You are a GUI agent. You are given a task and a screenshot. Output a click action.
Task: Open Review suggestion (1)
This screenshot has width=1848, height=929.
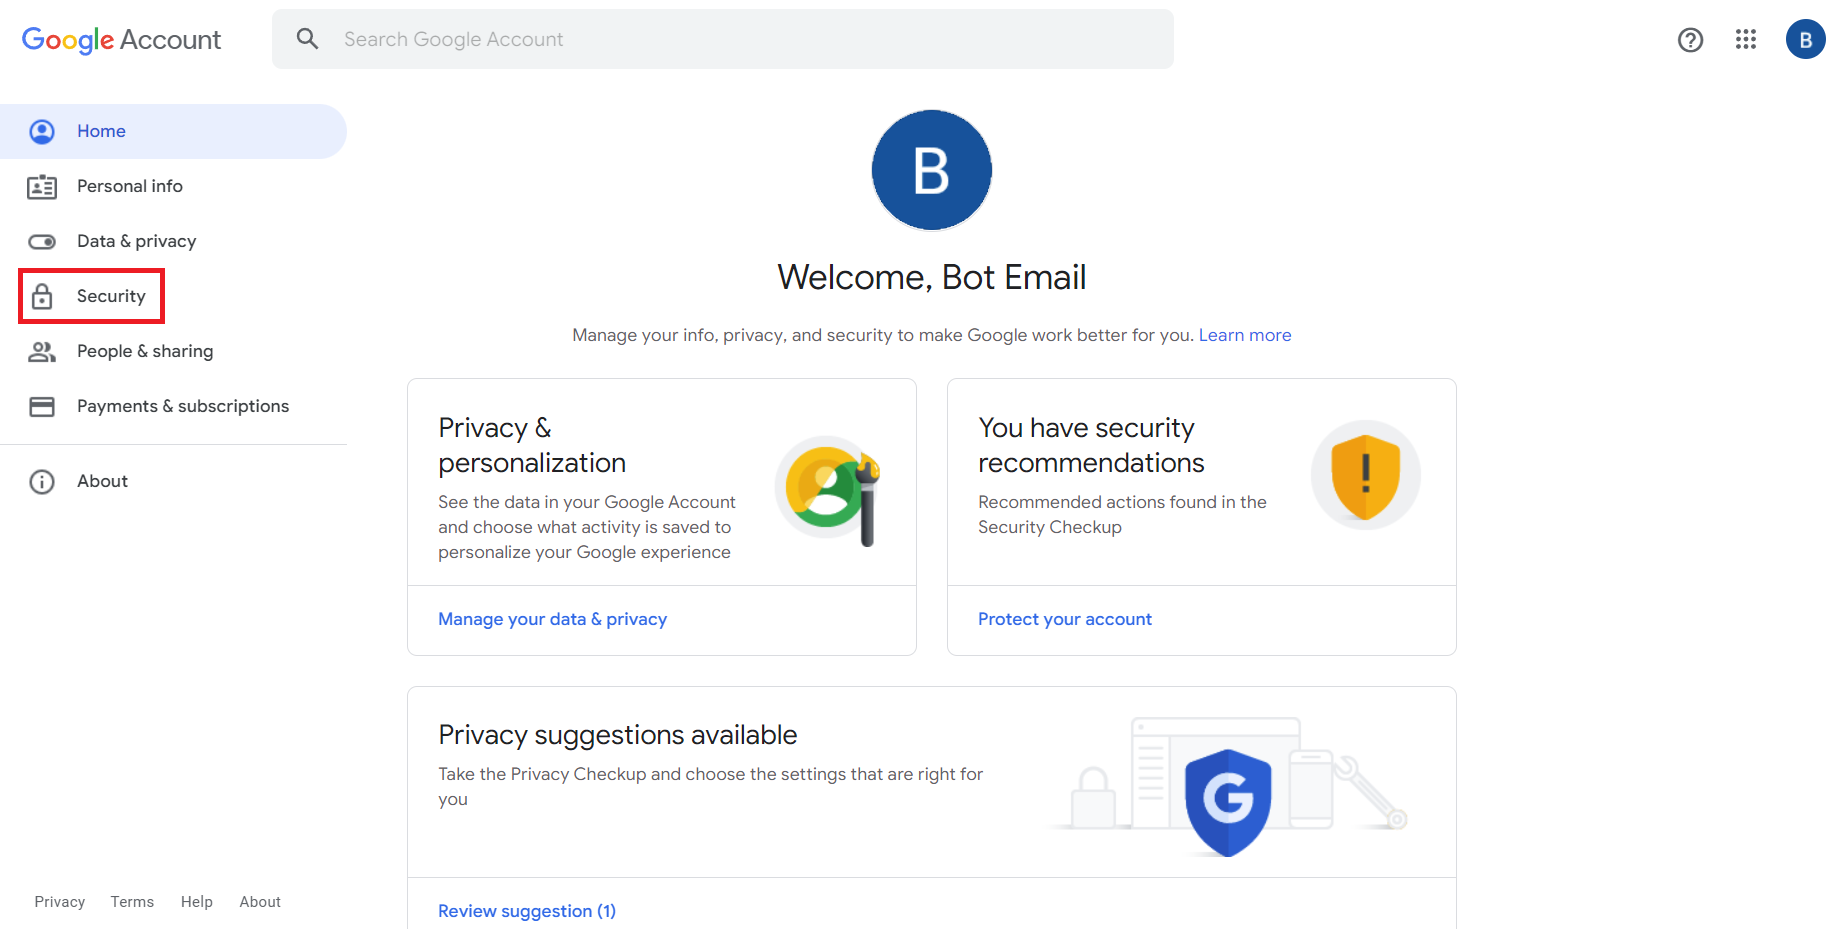click(x=527, y=910)
